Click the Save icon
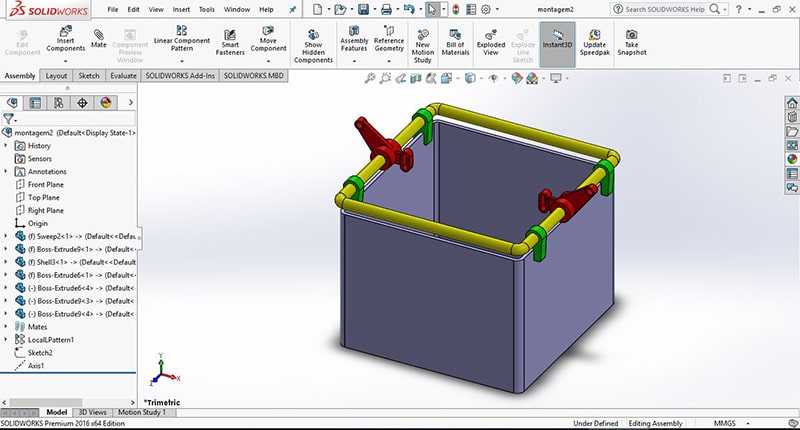Screen dimensions: 800x430 coord(363,9)
